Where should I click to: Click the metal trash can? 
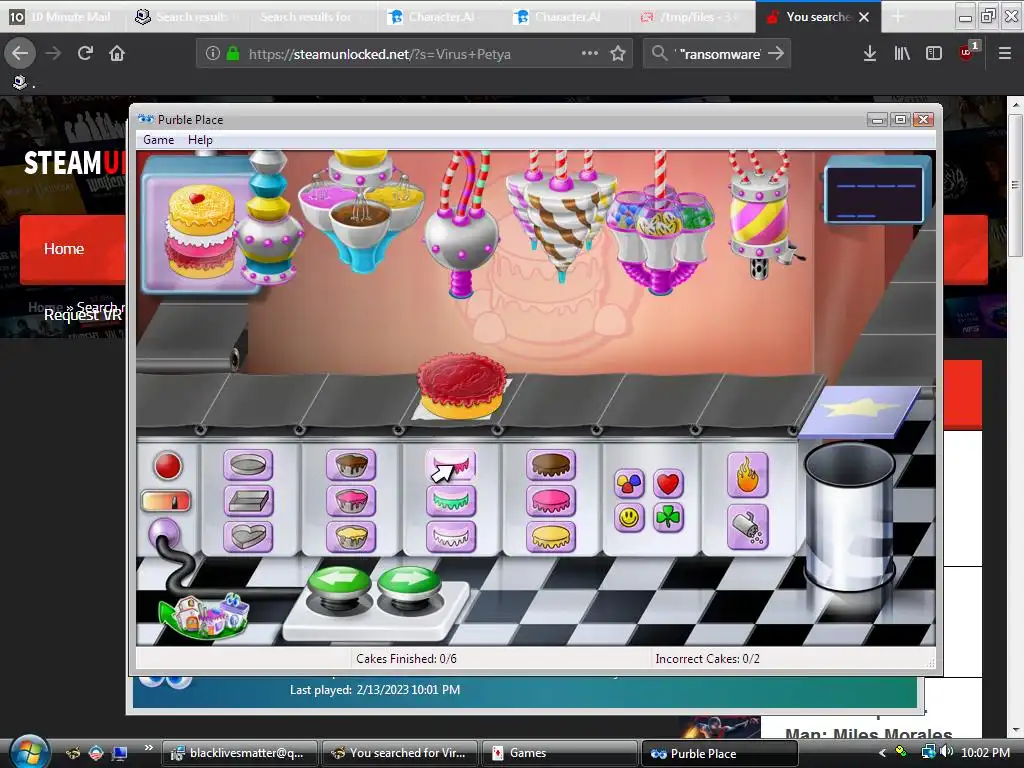pos(849,516)
